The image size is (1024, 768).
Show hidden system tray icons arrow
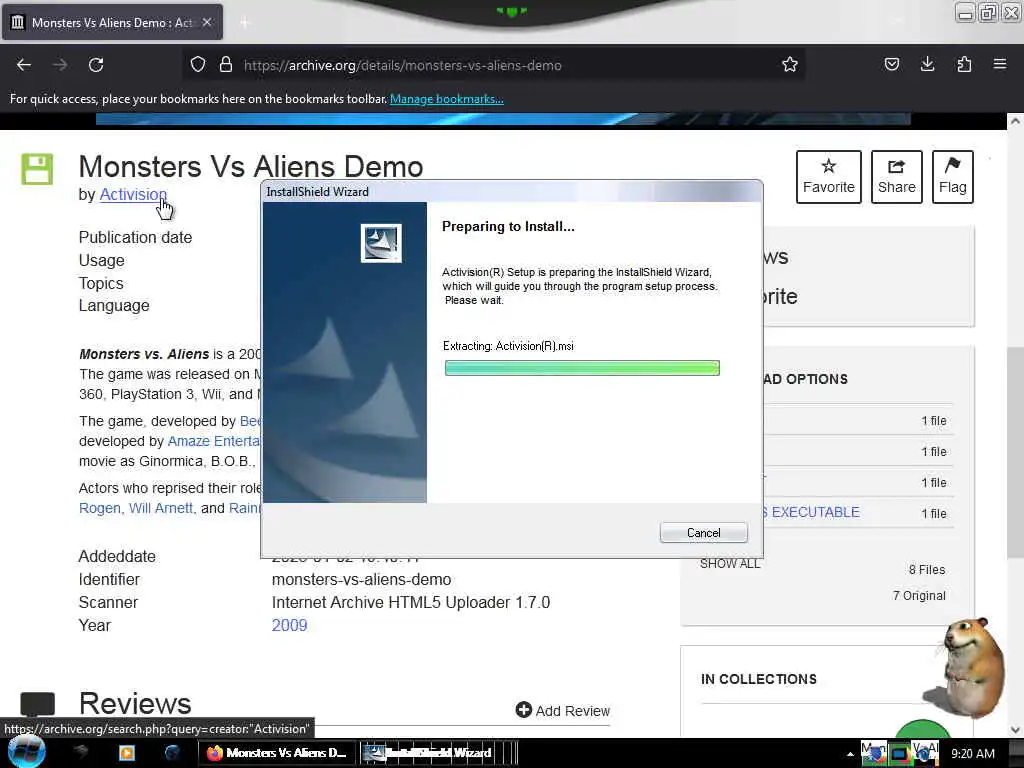coord(850,754)
